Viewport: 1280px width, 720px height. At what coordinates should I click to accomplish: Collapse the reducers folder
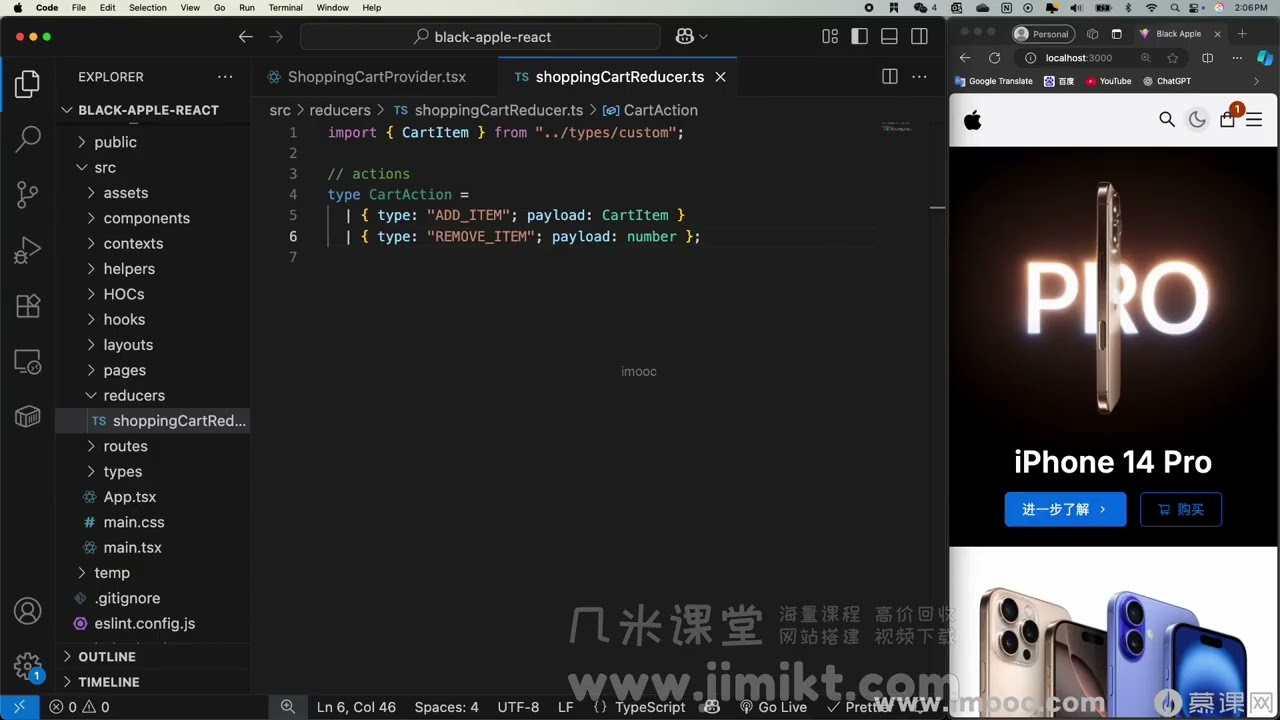(x=134, y=395)
